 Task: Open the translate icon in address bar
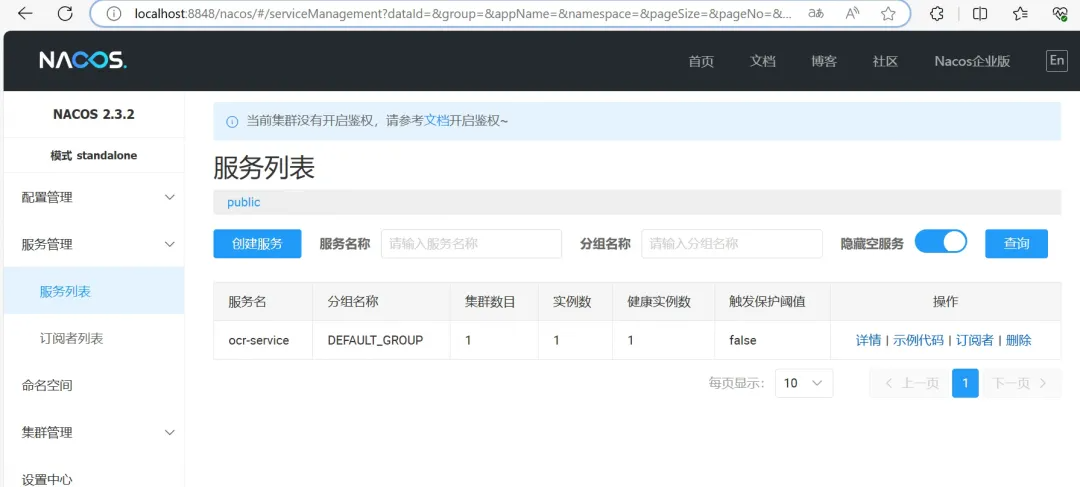pyautogui.click(x=816, y=13)
